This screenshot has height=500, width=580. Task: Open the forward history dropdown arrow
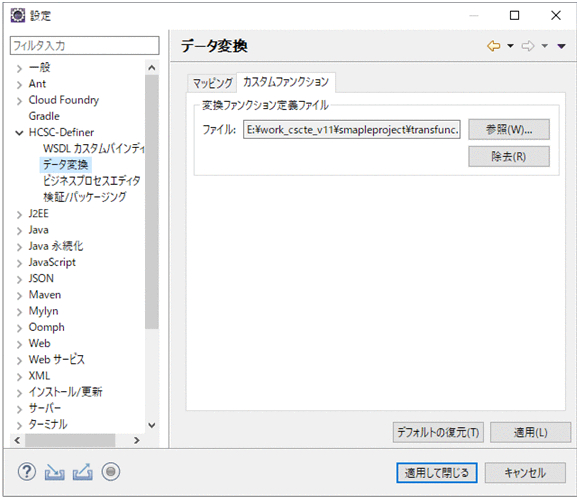pyautogui.click(x=544, y=46)
